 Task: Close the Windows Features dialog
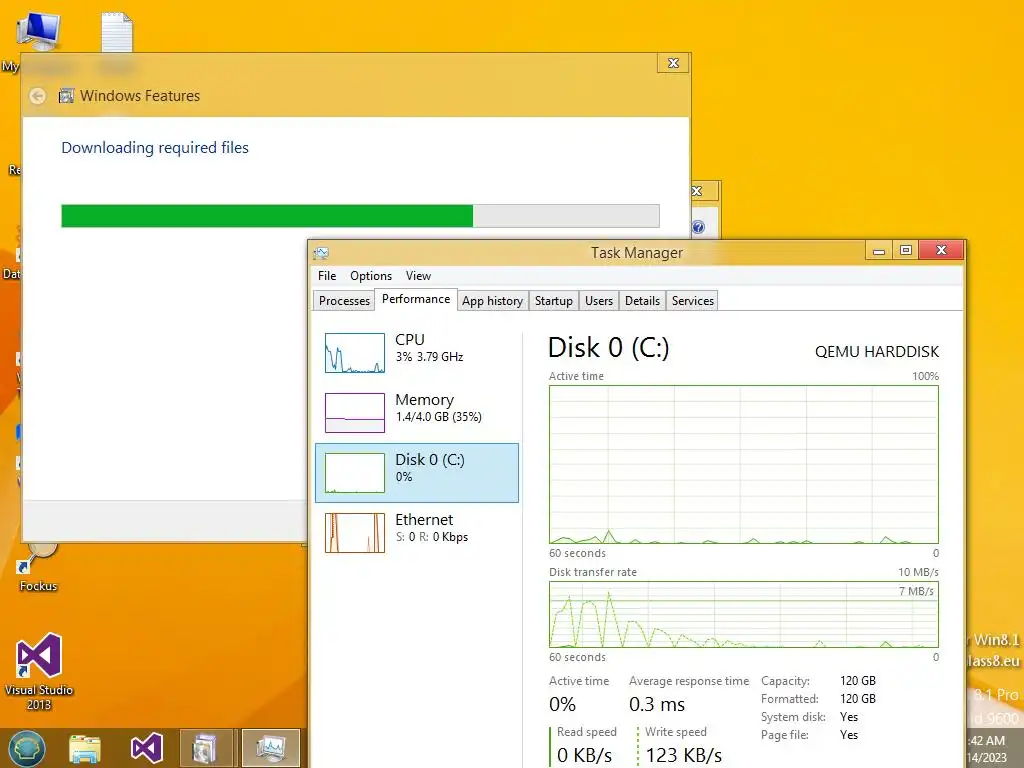pyautogui.click(x=673, y=63)
